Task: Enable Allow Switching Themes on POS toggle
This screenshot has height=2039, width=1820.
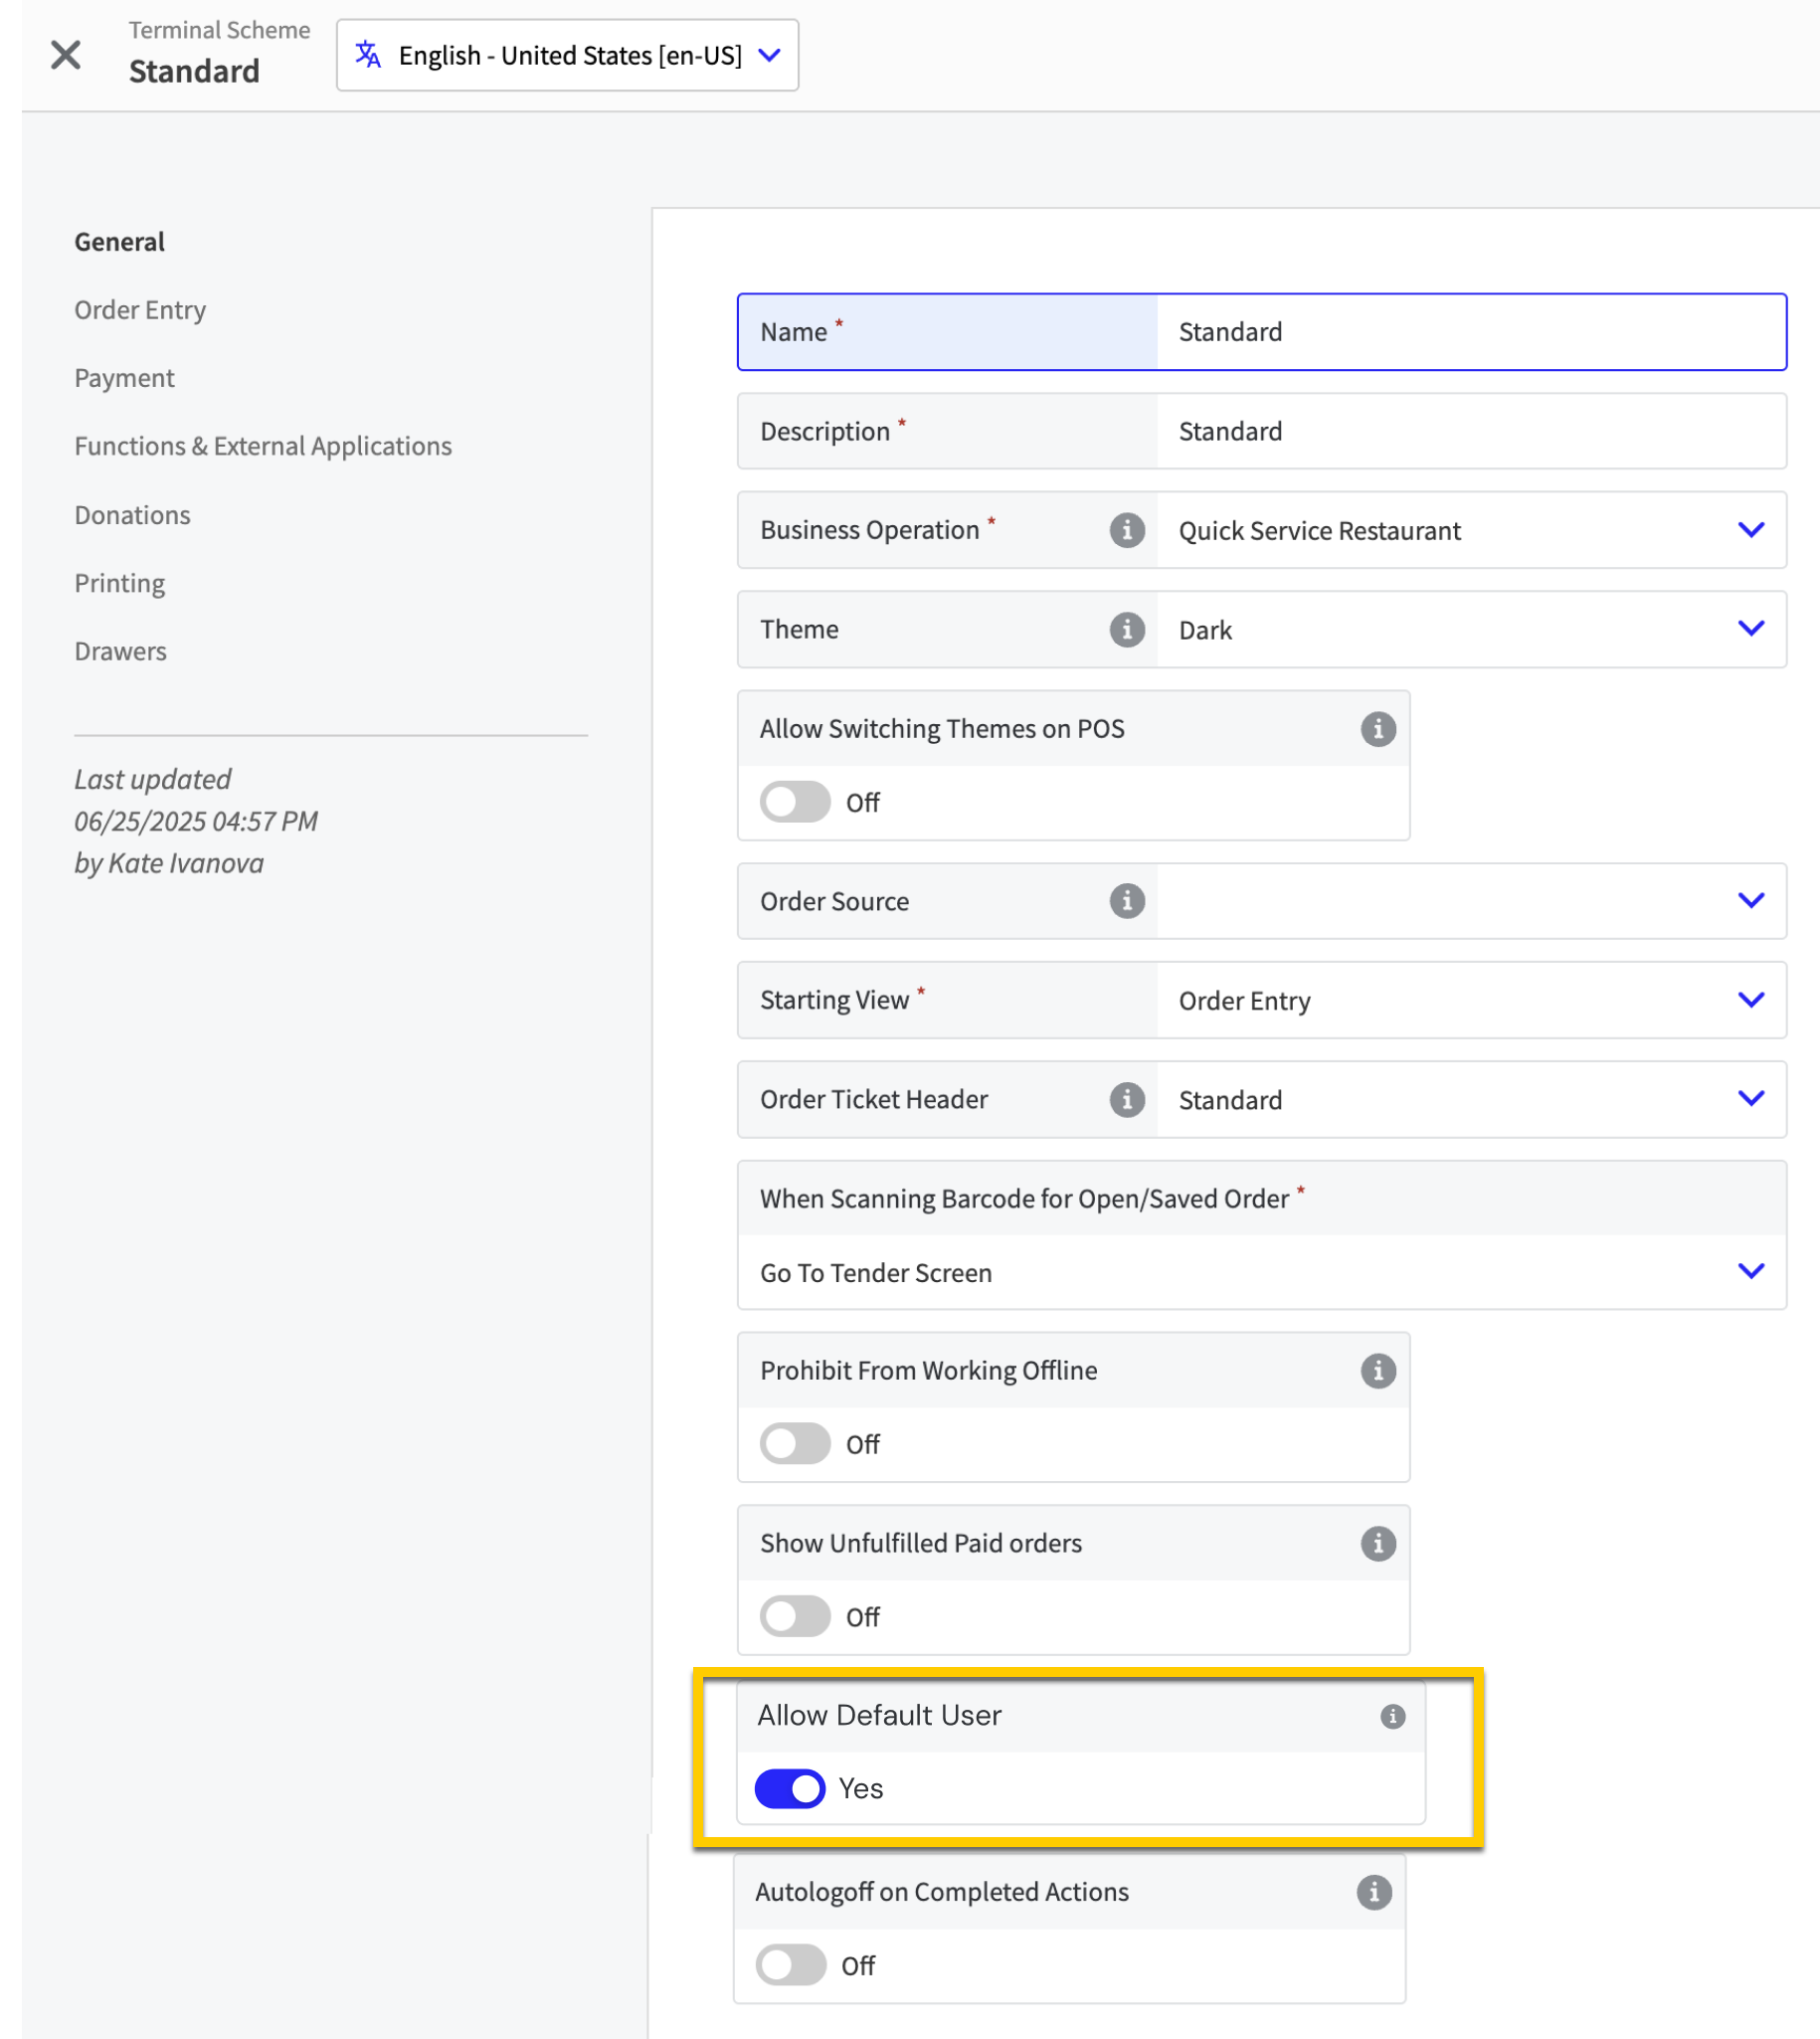Action: pyautogui.click(x=794, y=802)
